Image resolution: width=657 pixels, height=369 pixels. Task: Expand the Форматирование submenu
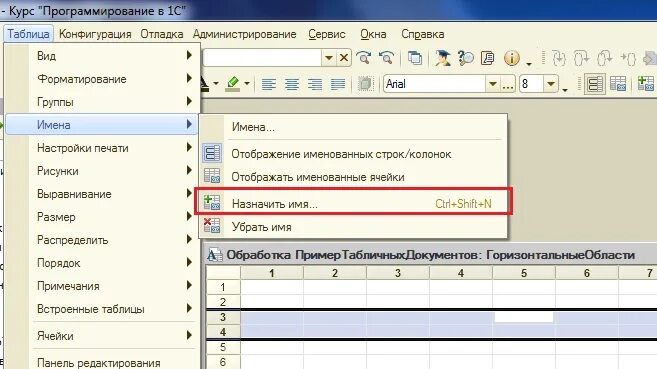point(101,79)
